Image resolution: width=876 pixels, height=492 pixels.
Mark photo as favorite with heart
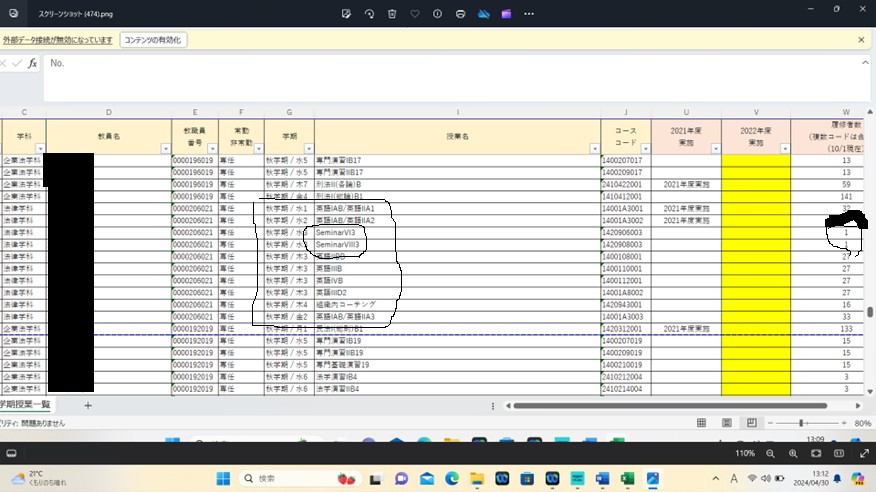point(415,14)
